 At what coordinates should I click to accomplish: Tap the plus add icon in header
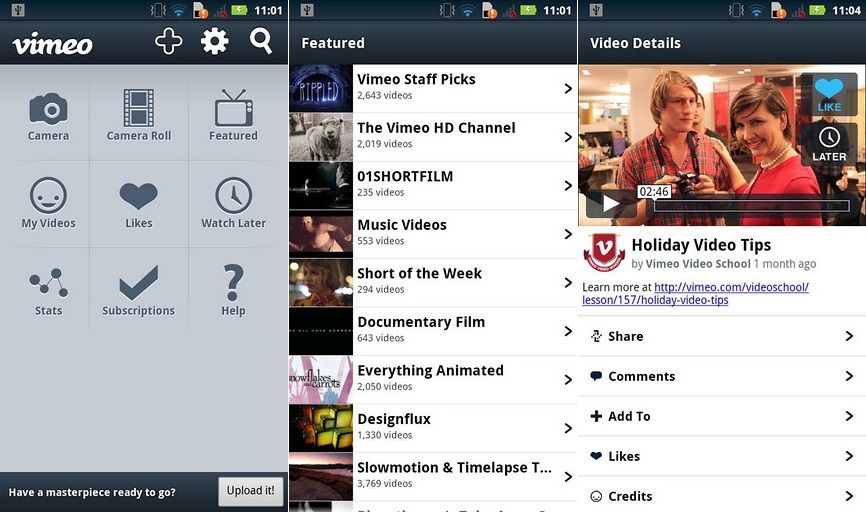[x=168, y=41]
